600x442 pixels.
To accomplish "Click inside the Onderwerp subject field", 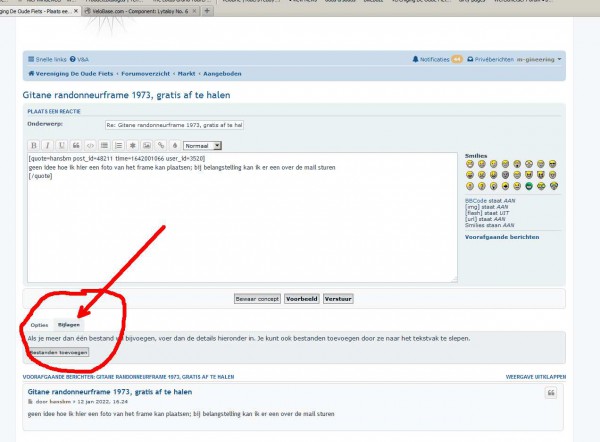I will click(x=174, y=125).
